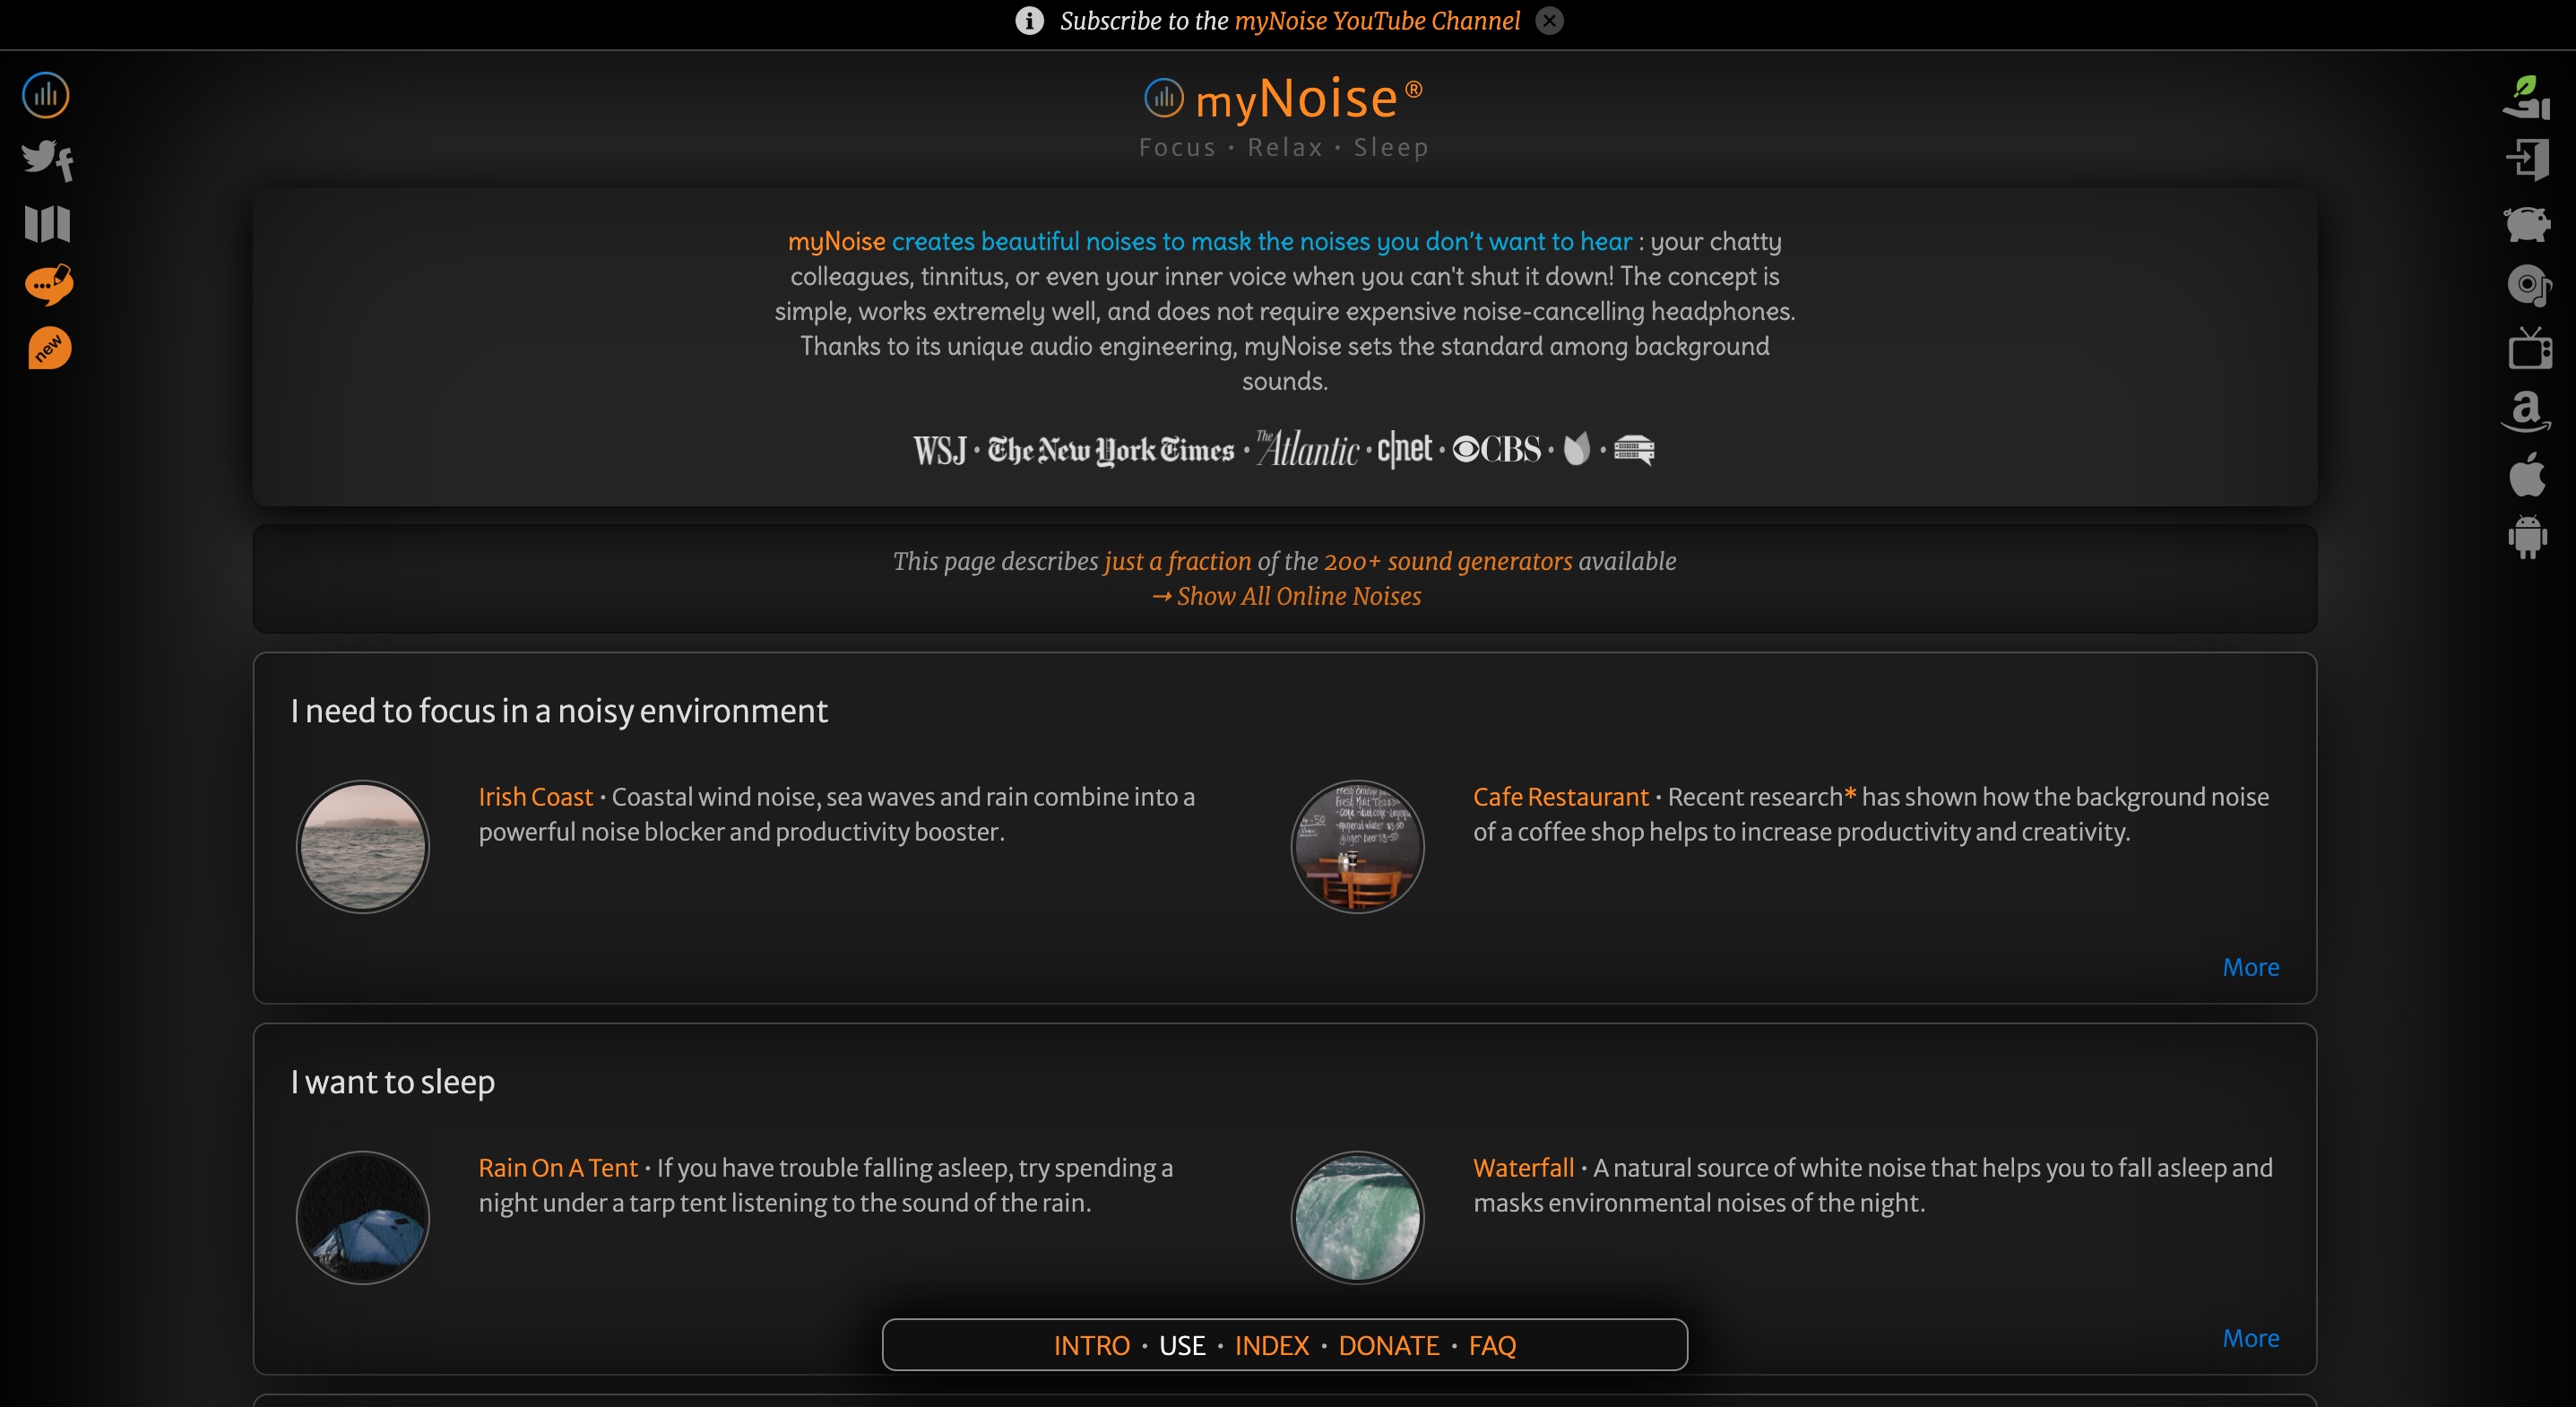Dismiss the YouTube subscribe banner

tap(1549, 21)
